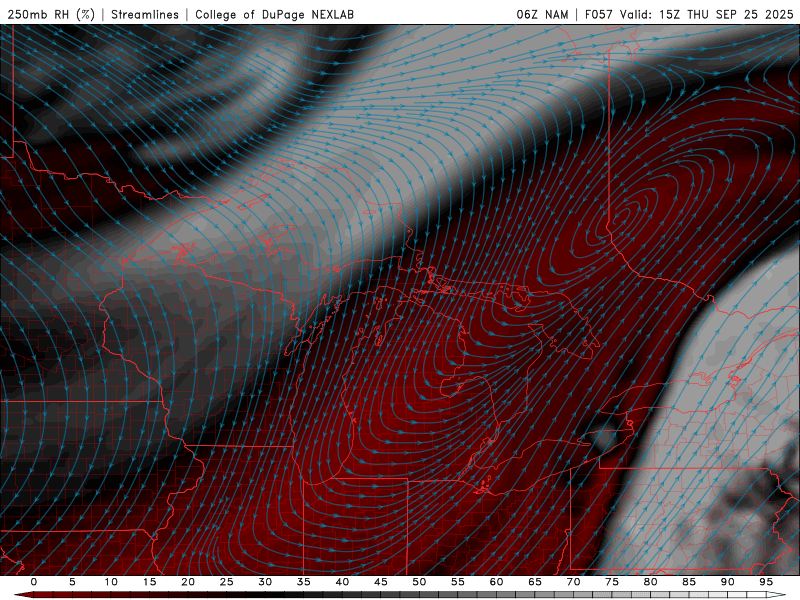Click the colorbar label '10'

click(x=111, y=582)
